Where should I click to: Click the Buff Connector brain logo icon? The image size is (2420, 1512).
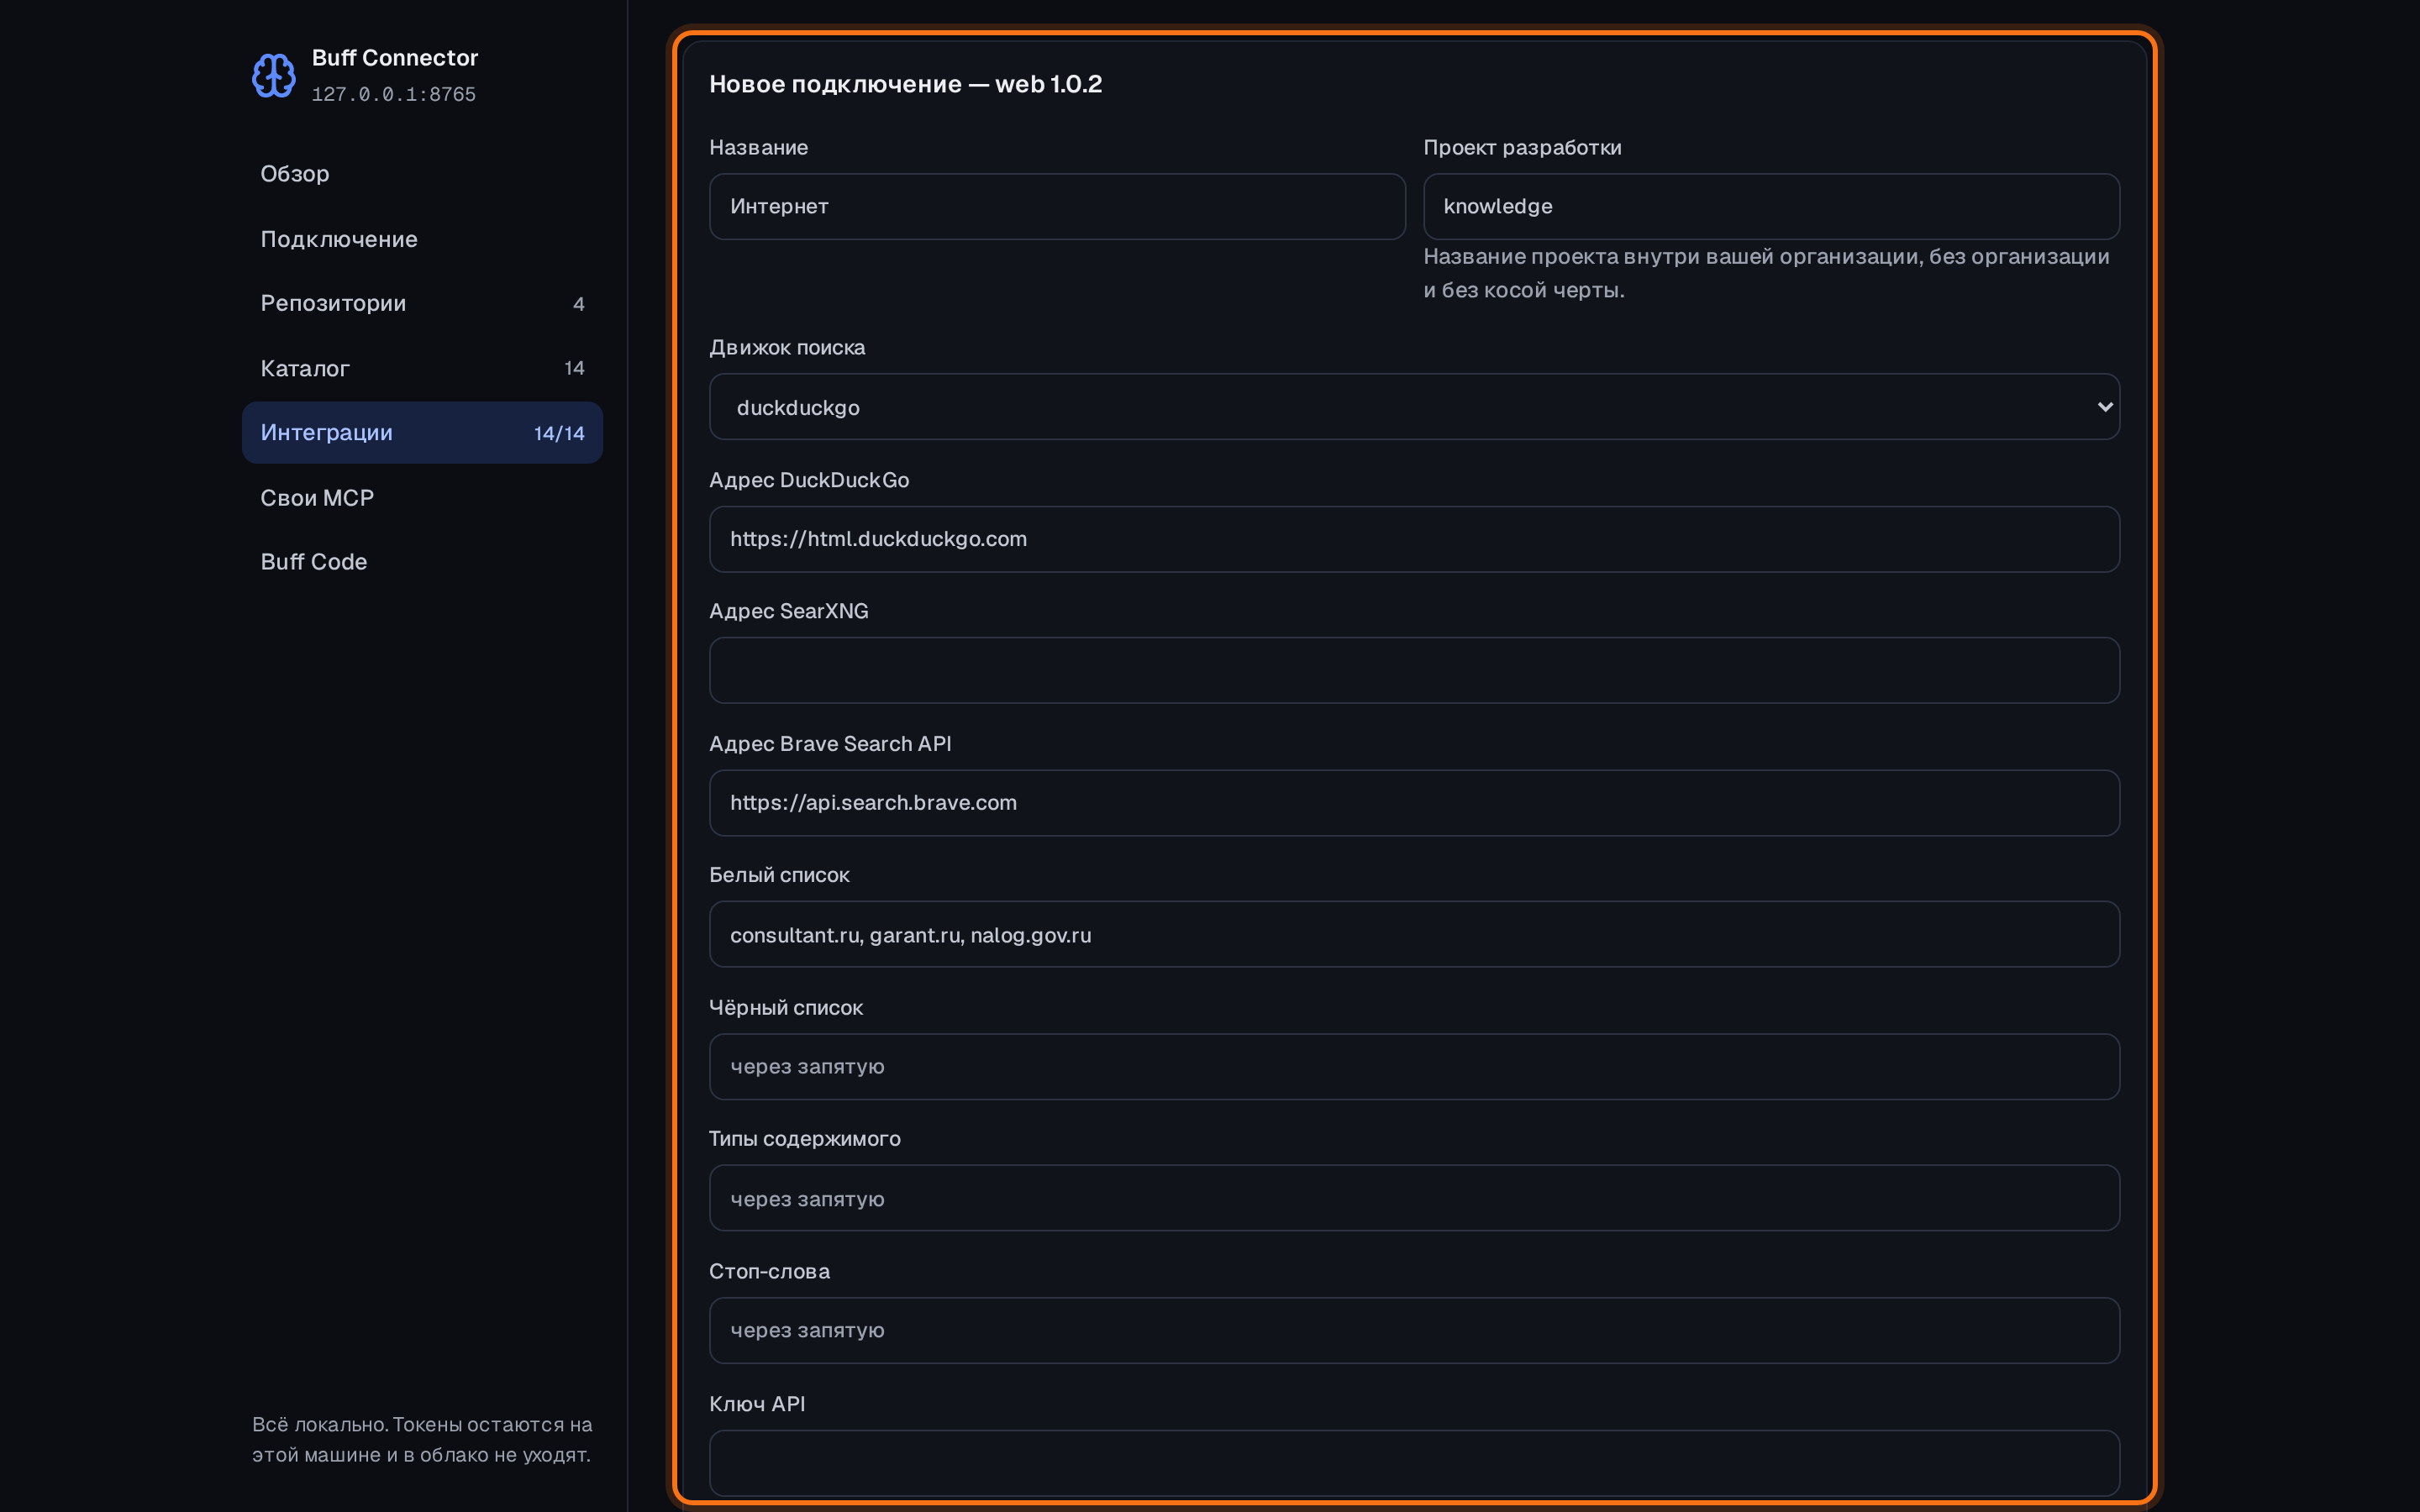(273, 75)
